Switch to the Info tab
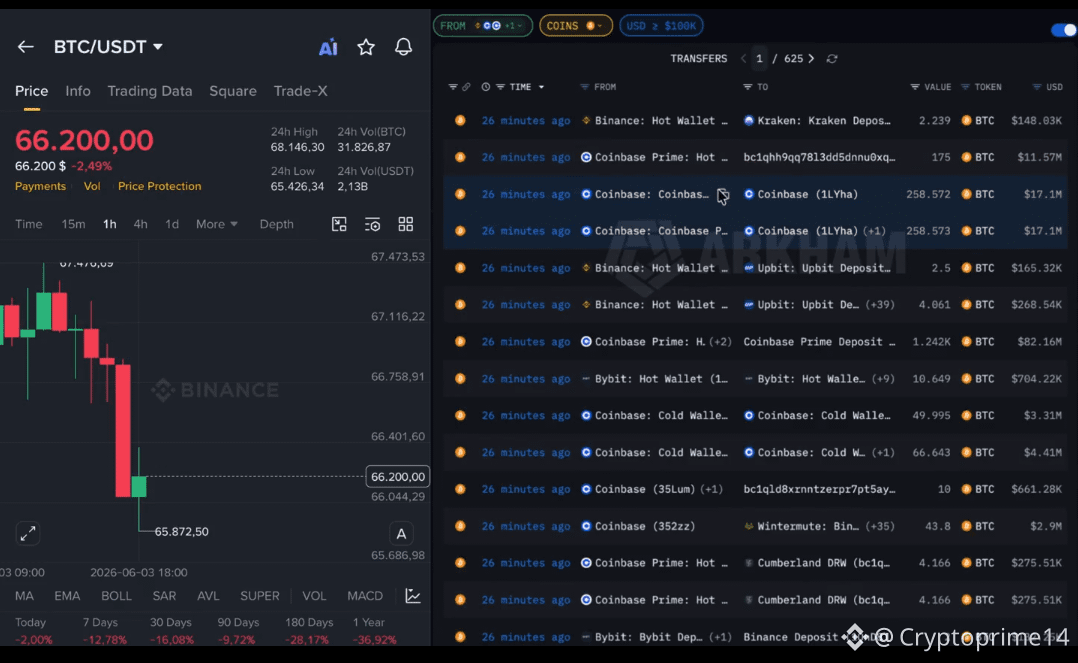This screenshot has height=663, width=1078. click(x=78, y=91)
